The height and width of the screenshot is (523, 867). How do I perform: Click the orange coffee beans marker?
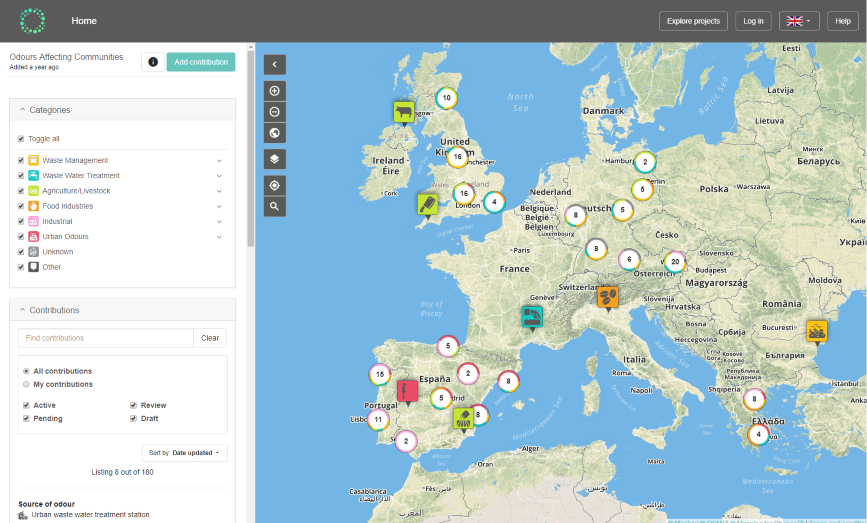(608, 297)
